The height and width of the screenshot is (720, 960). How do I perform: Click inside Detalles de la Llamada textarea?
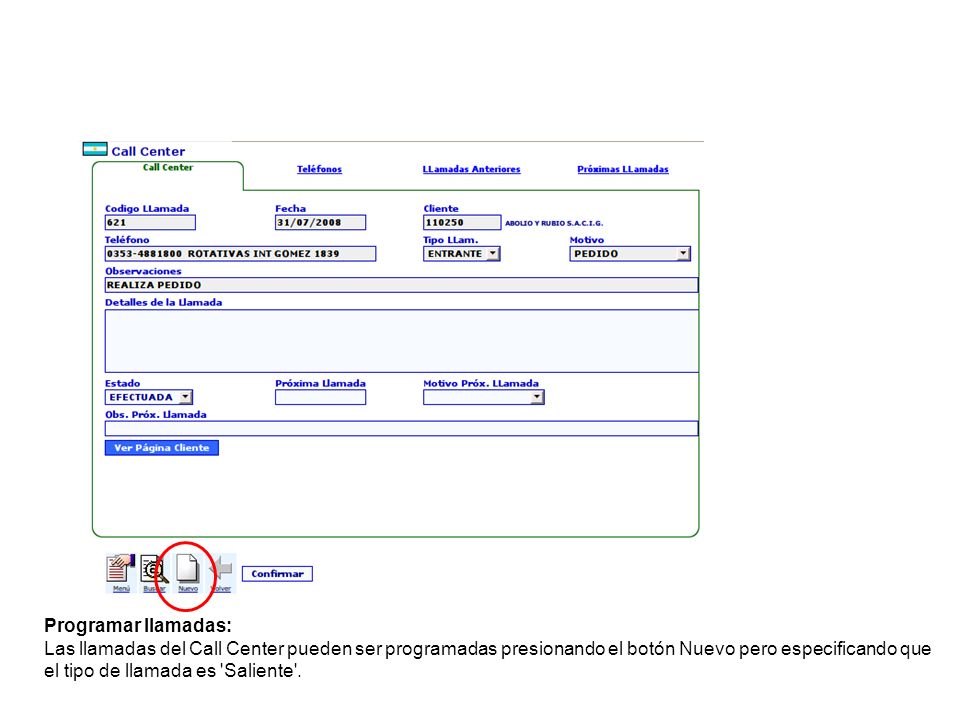401,340
